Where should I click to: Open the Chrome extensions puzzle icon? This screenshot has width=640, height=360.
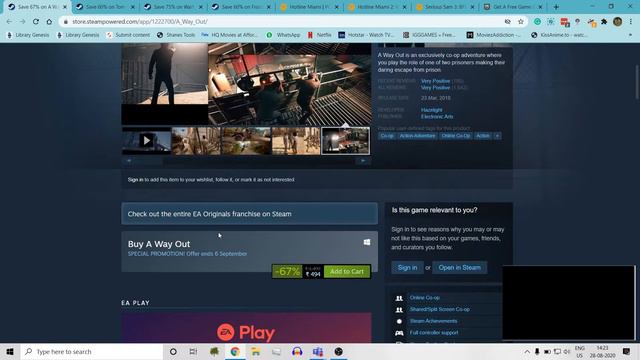tap(604, 22)
